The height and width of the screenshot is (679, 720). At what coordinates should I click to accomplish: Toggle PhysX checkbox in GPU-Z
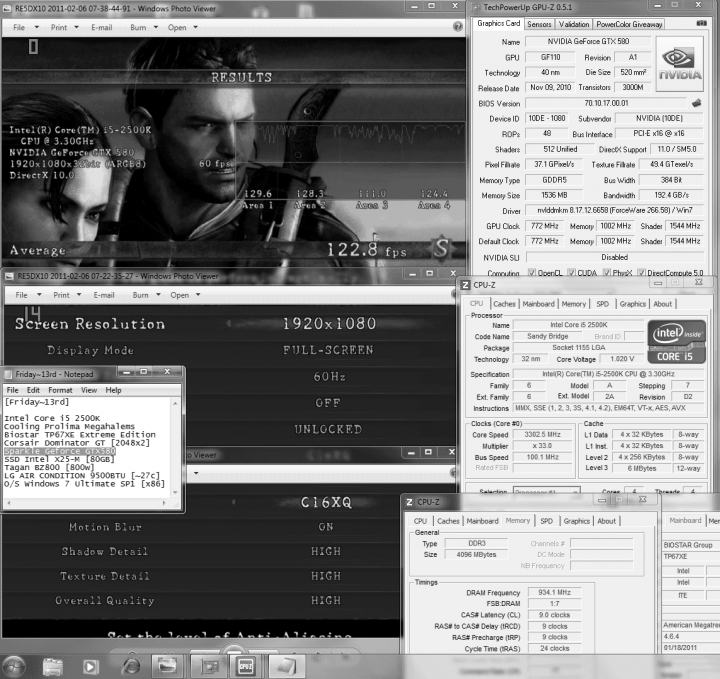(x=607, y=273)
